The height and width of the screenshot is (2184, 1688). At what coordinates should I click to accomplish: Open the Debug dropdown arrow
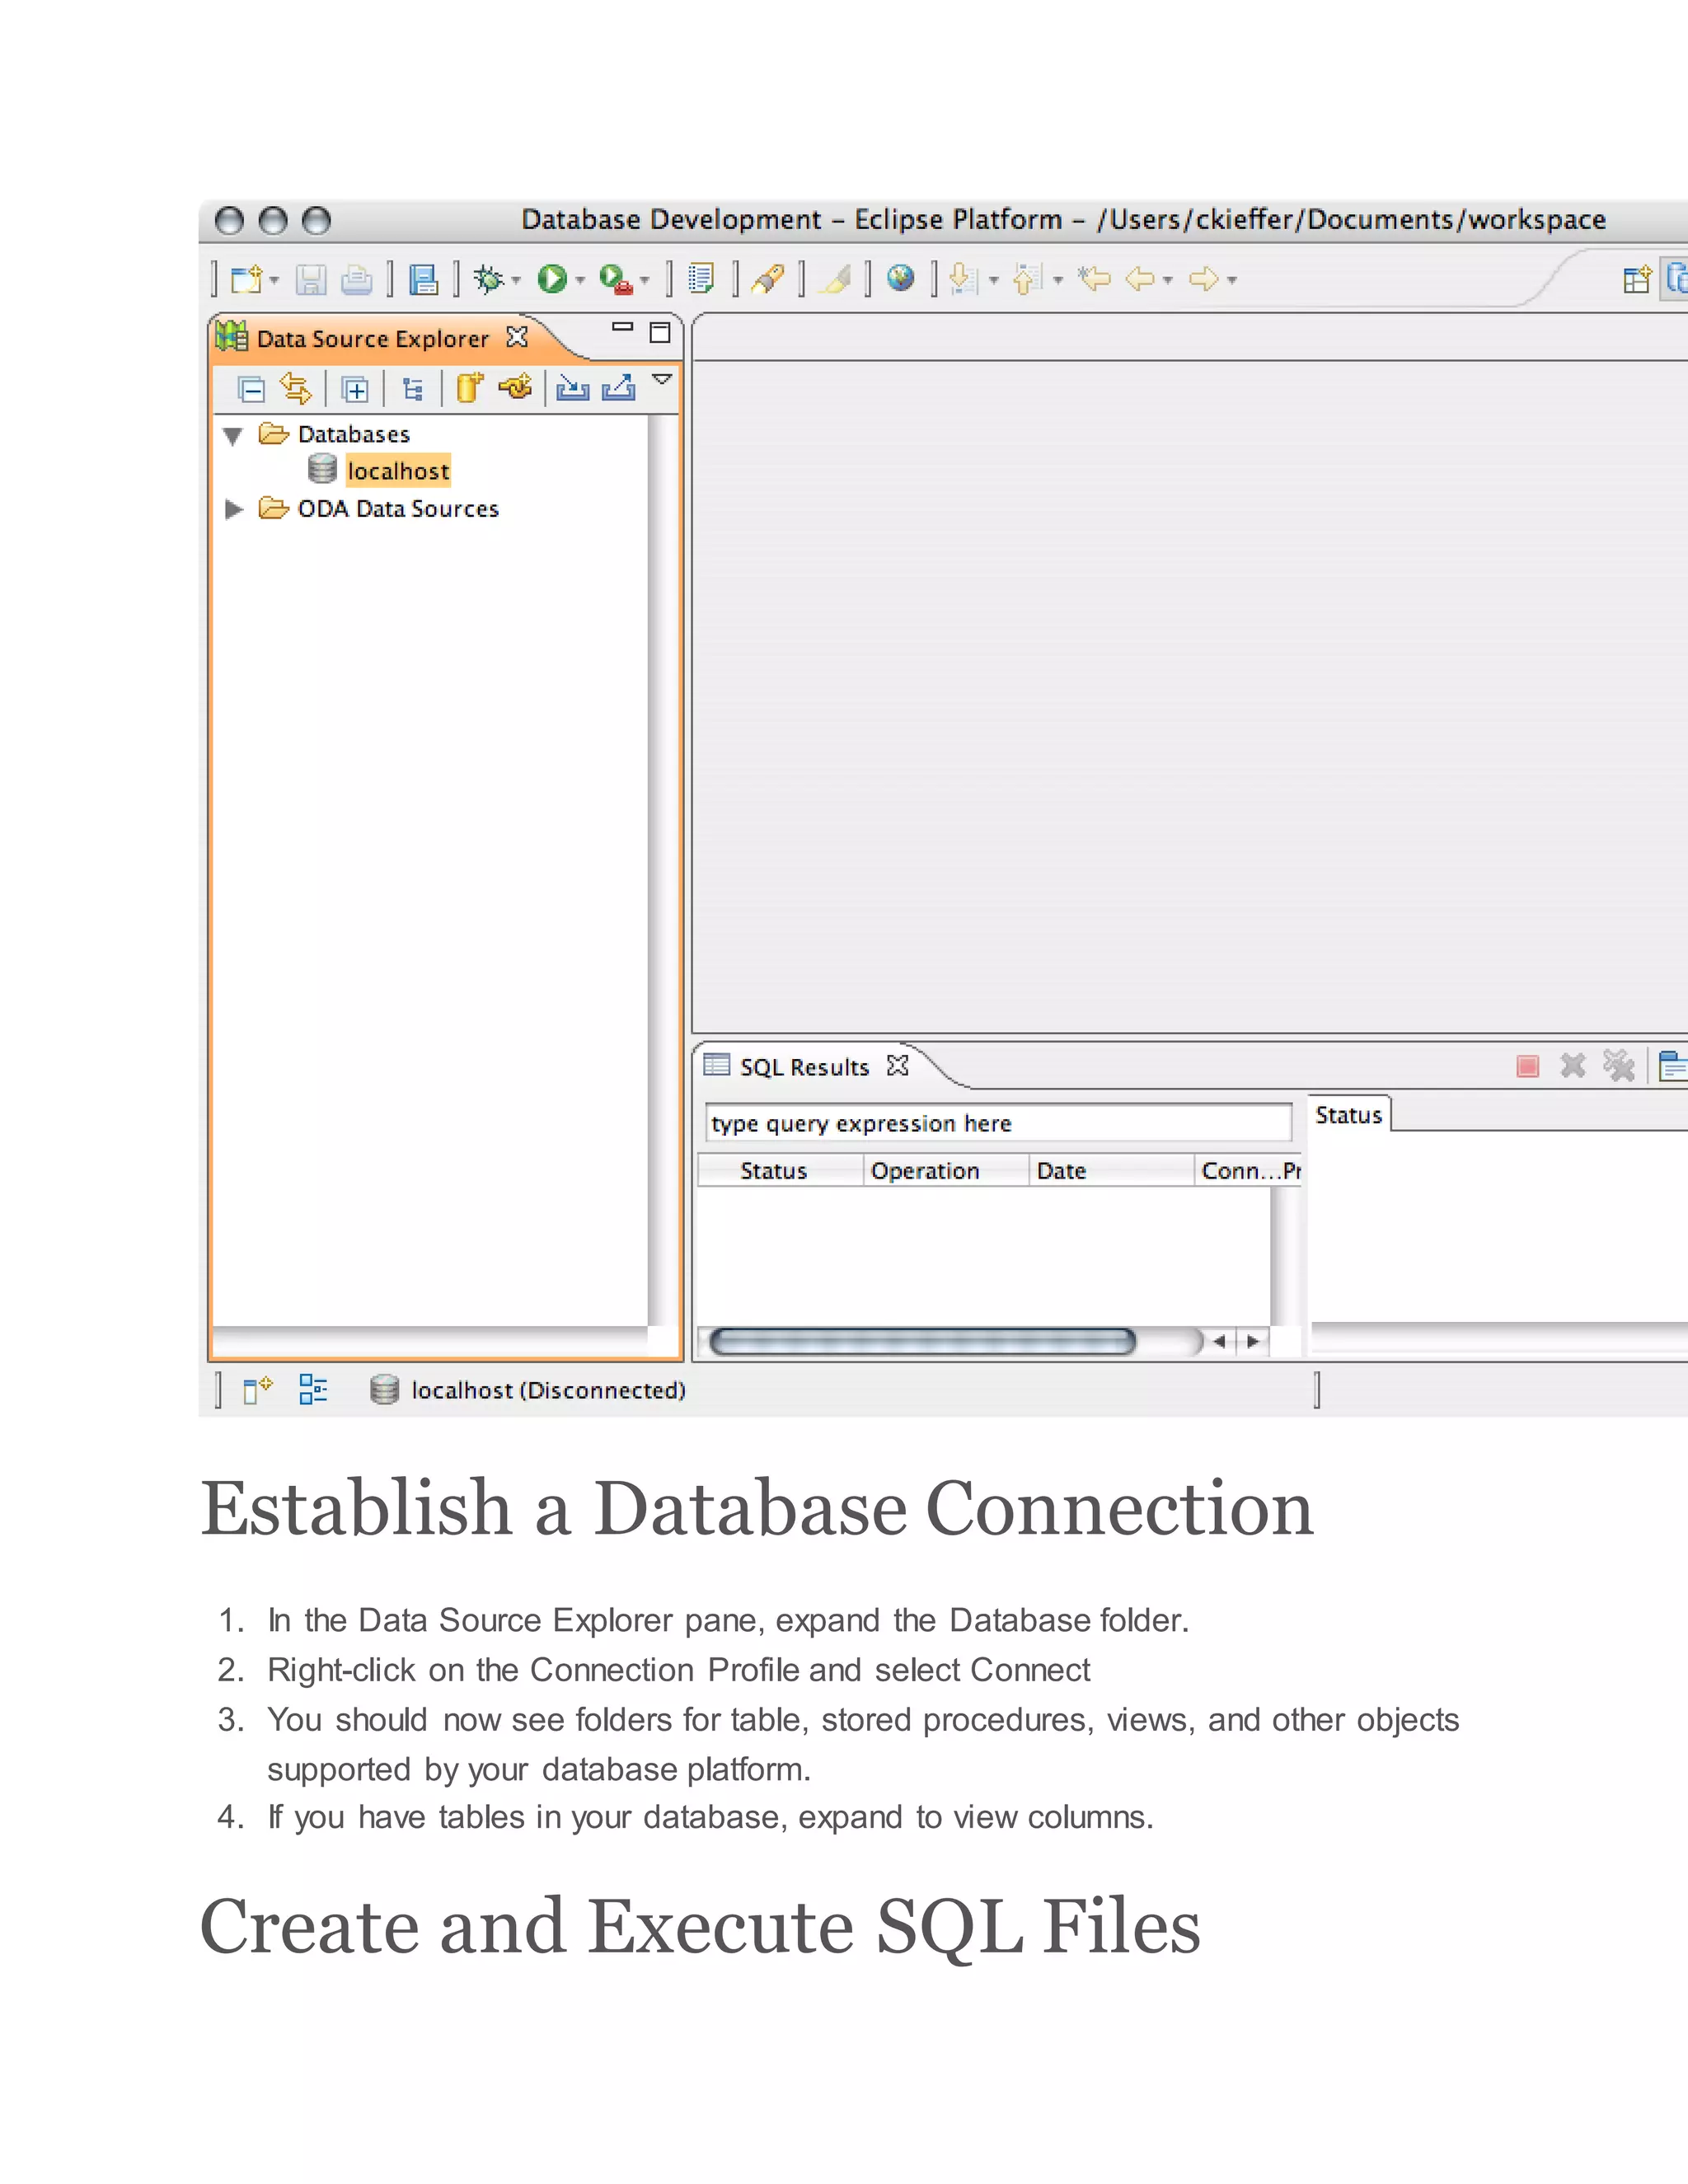[516, 281]
